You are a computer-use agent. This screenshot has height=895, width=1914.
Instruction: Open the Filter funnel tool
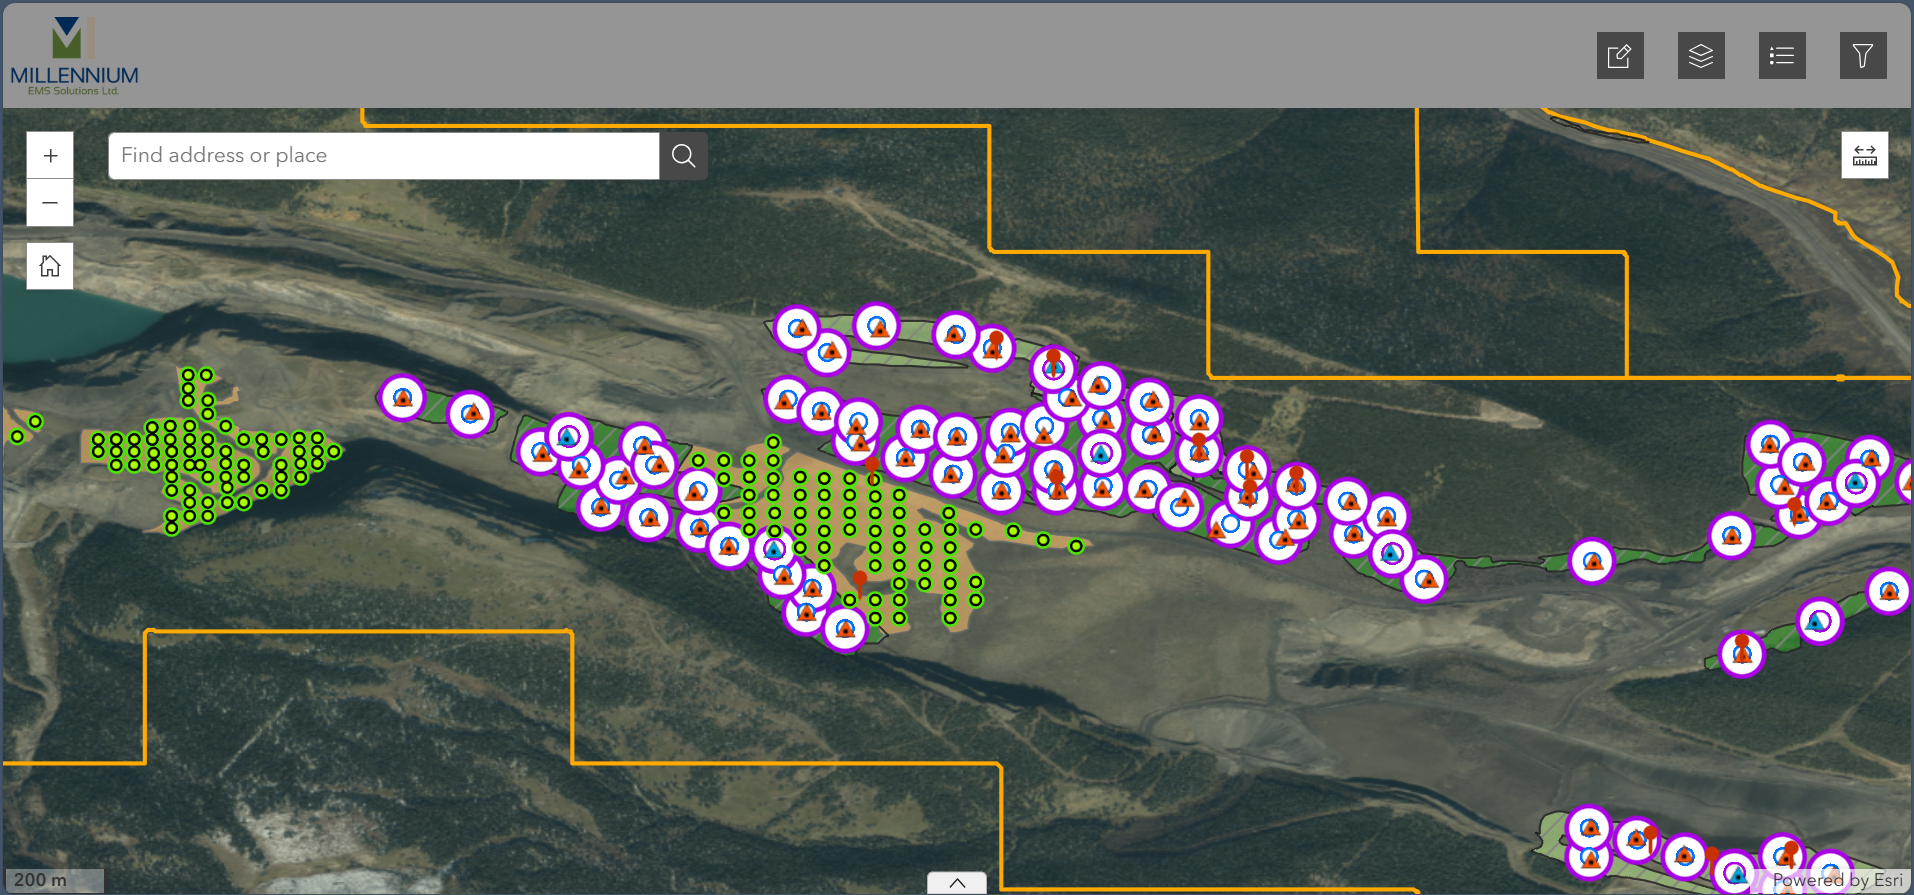(1862, 56)
